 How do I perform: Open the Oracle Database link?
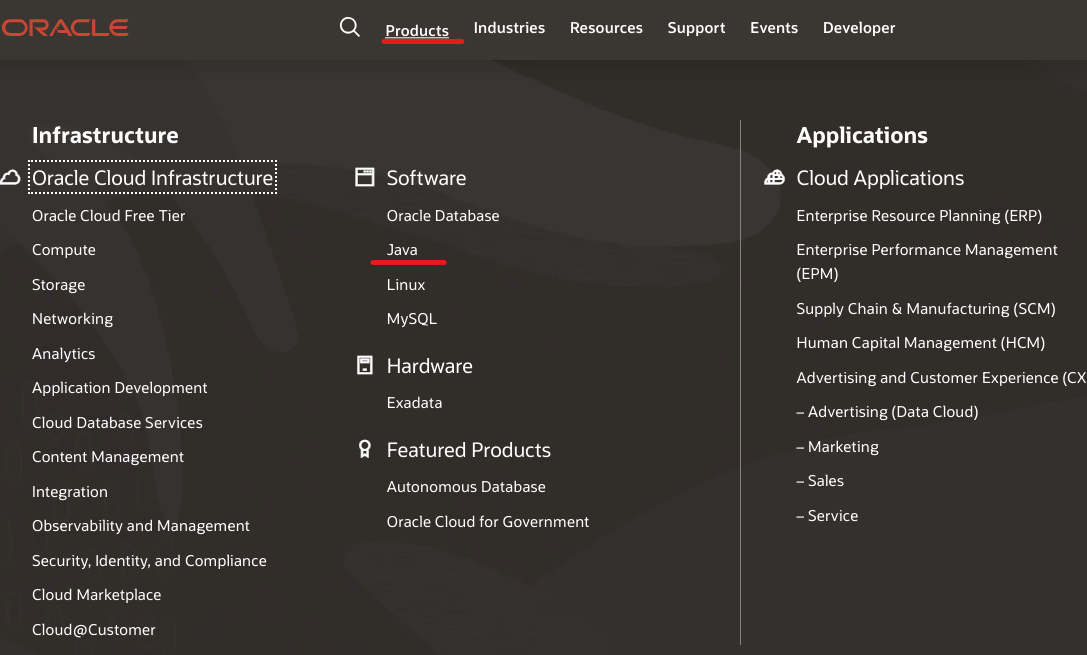(443, 215)
